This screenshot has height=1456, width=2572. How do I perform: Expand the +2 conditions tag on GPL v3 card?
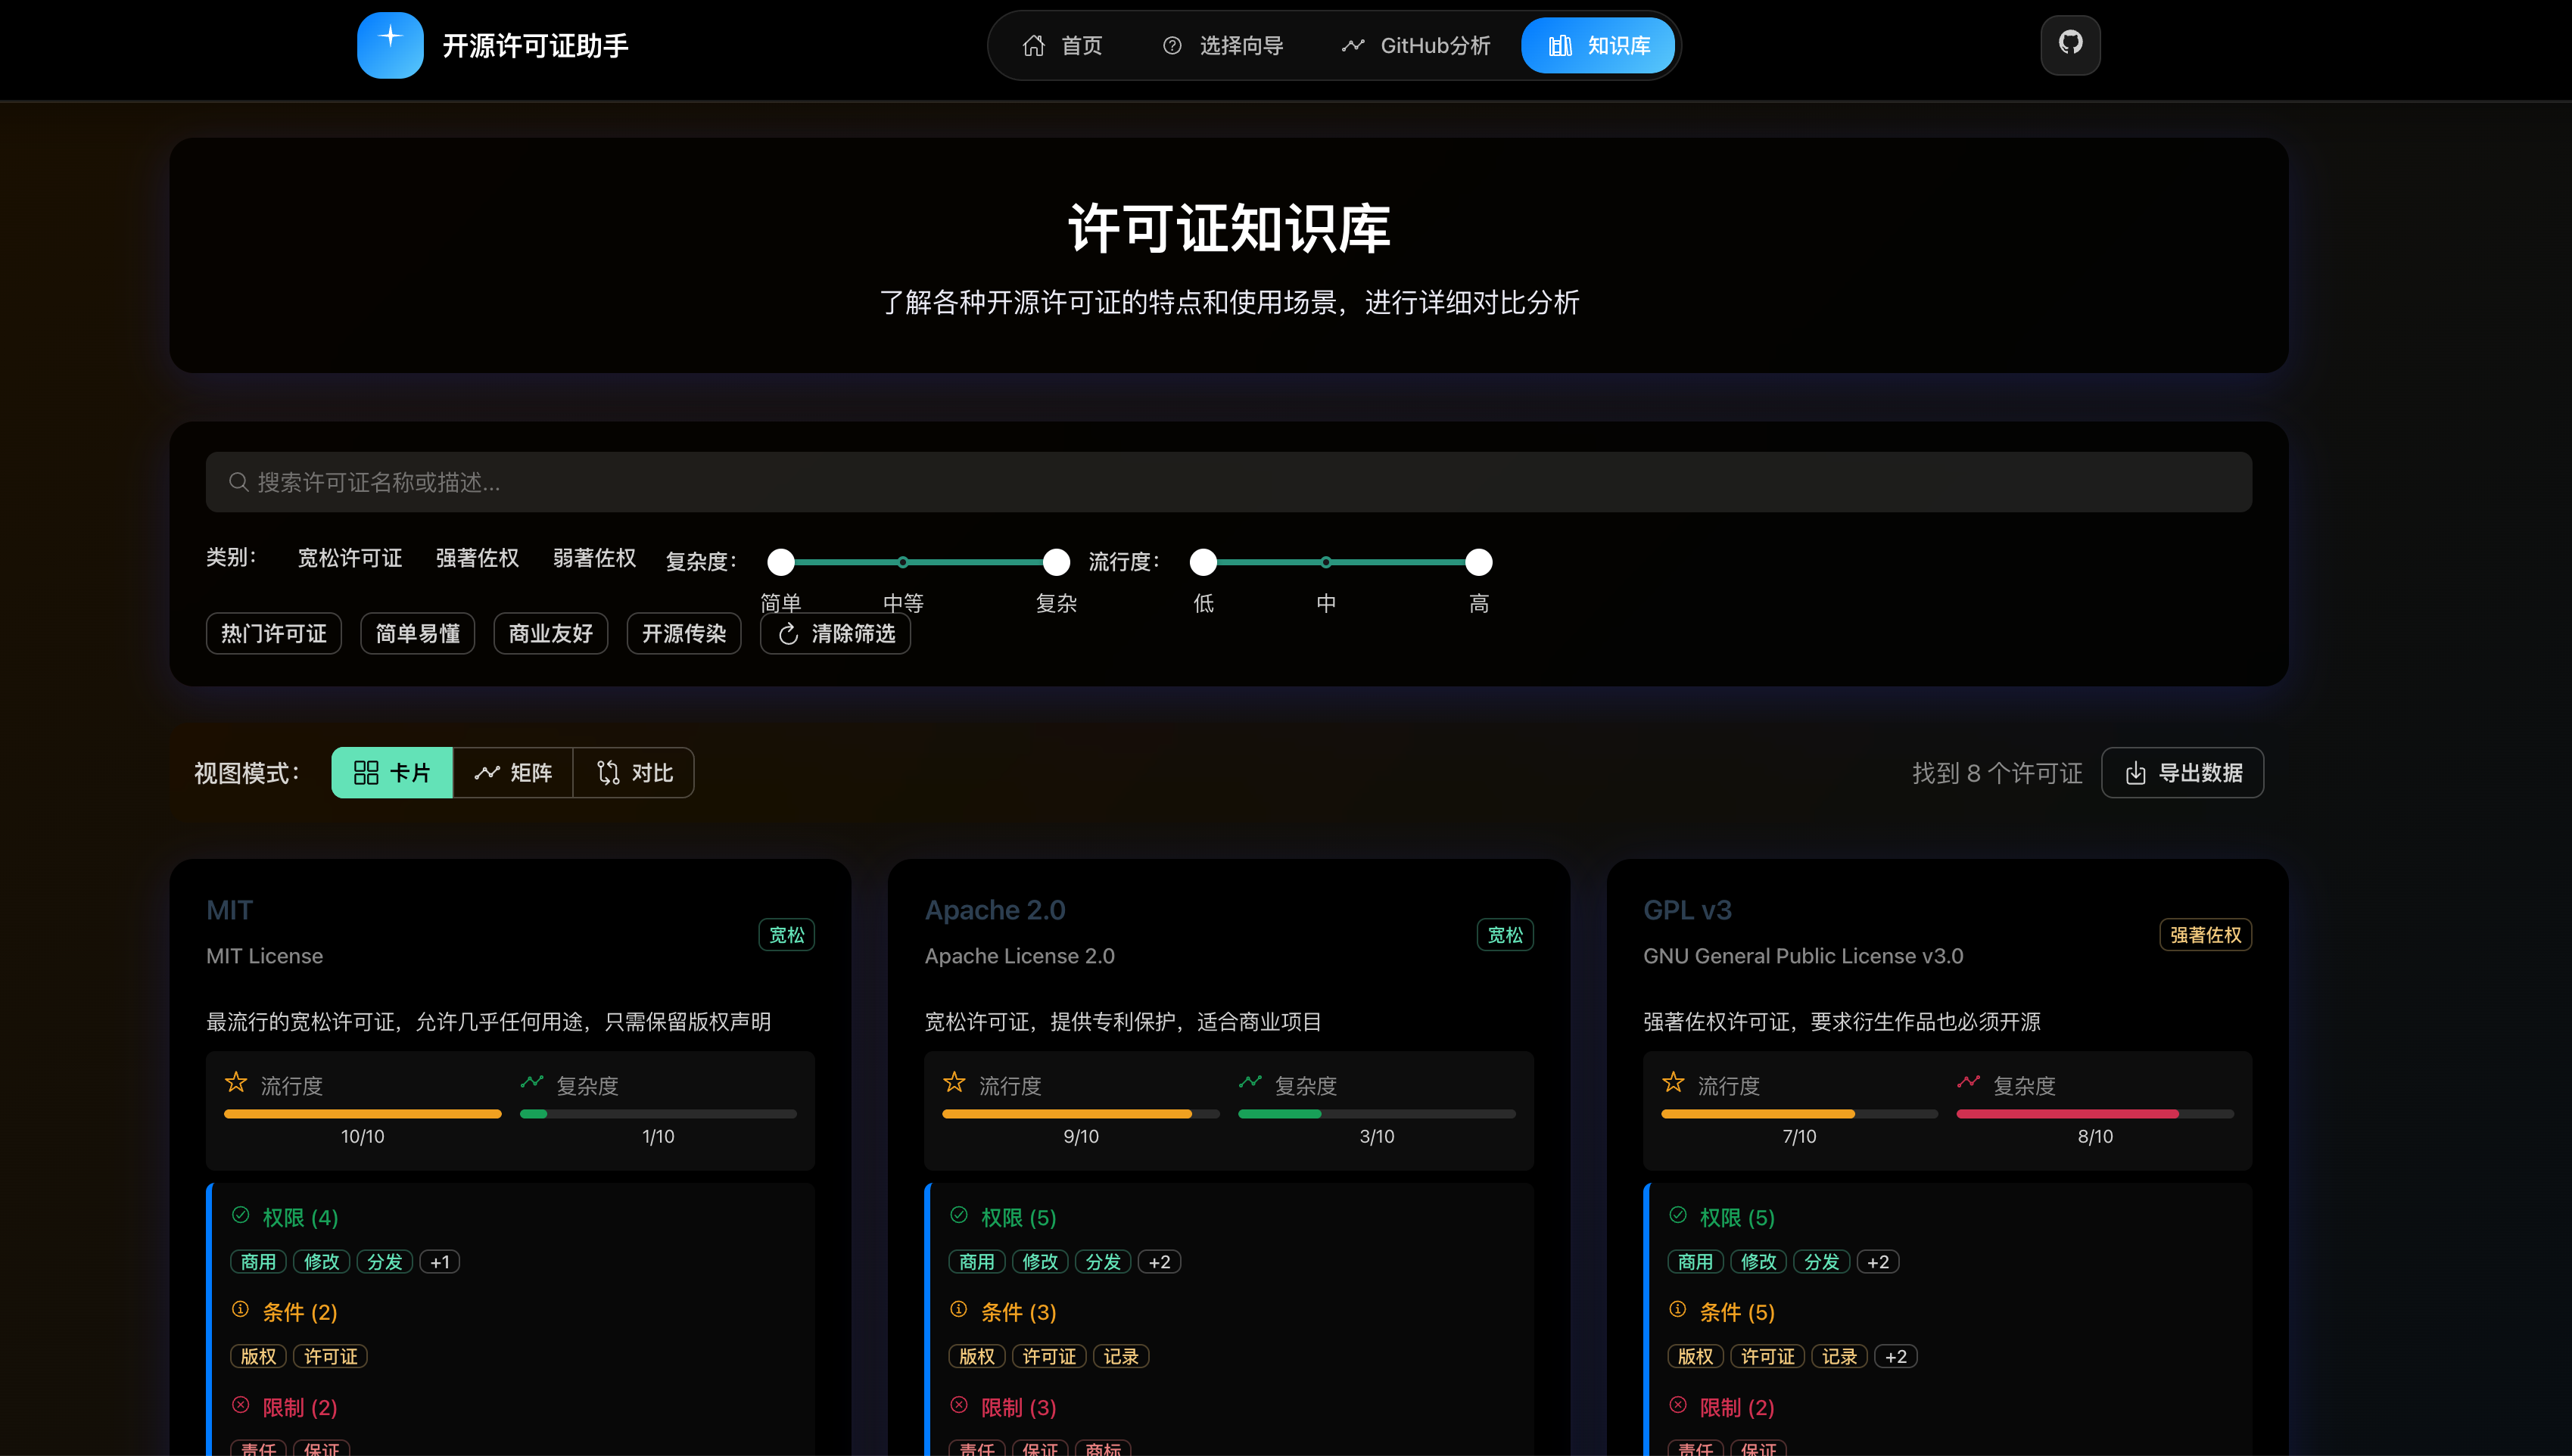point(1896,1356)
